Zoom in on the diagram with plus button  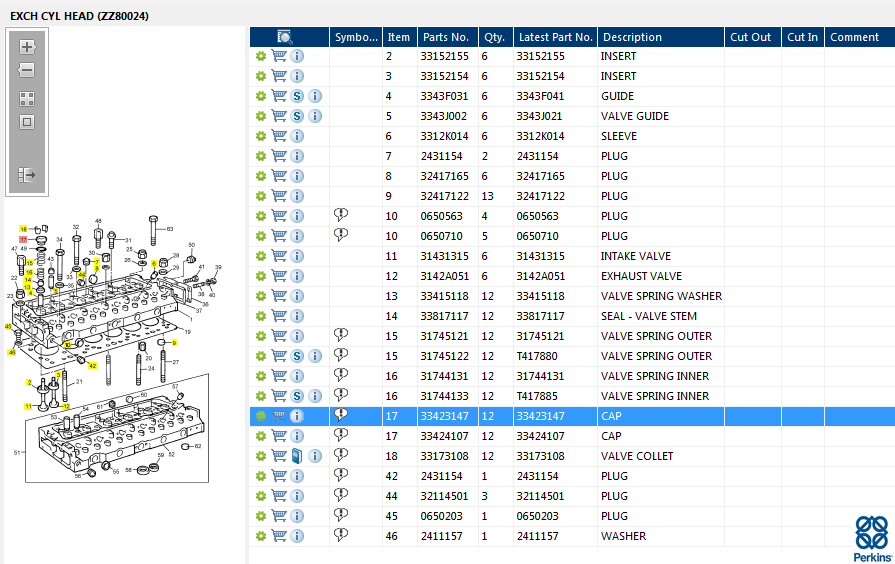[27, 47]
